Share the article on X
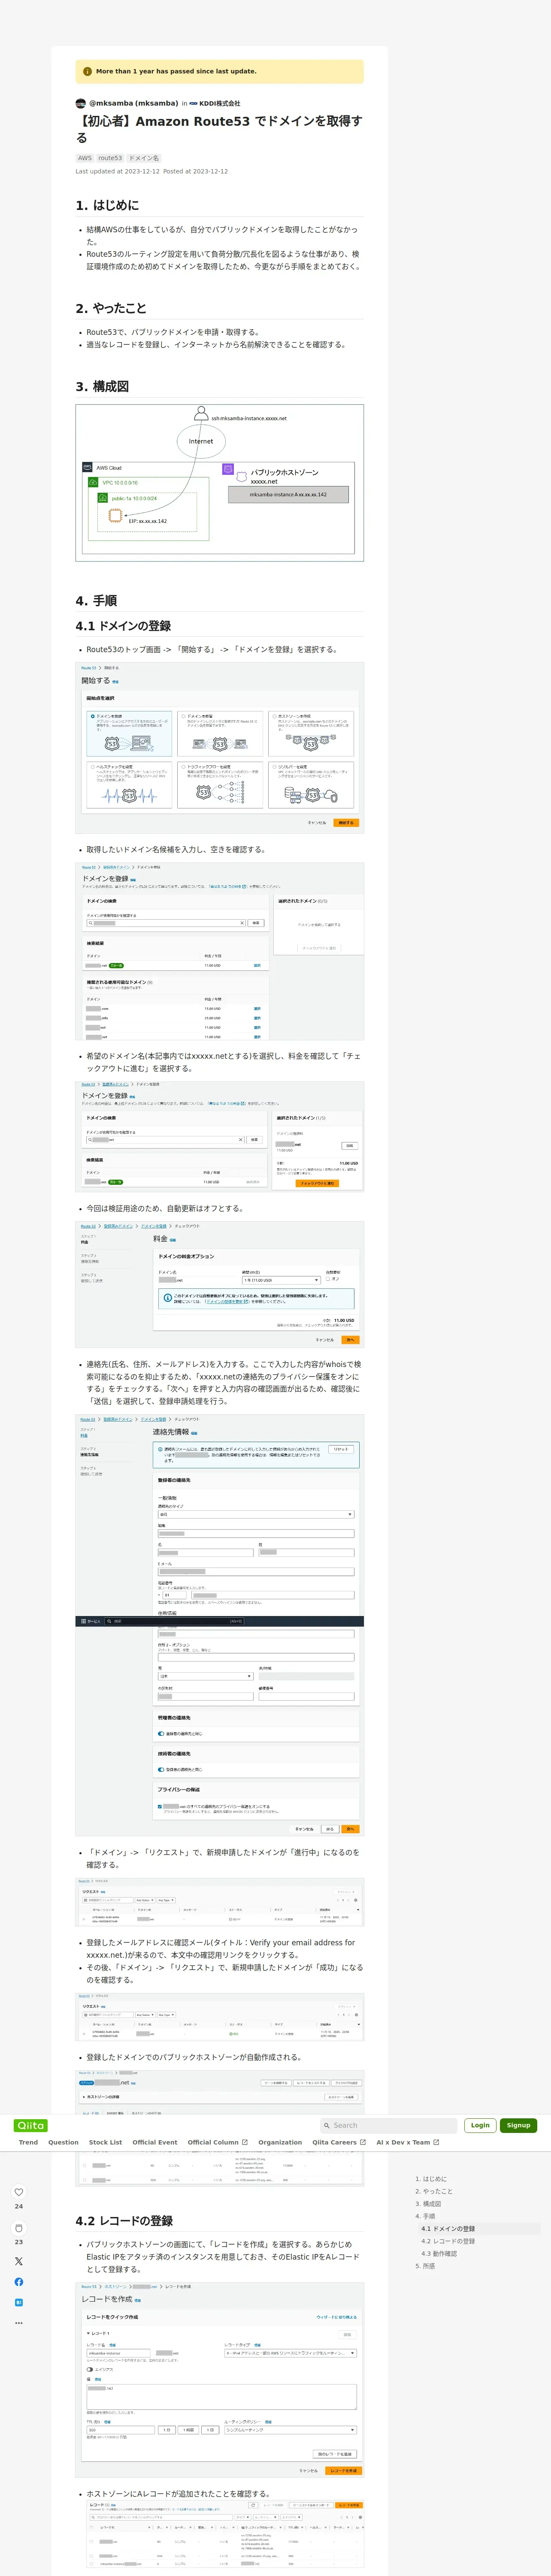This screenshot has width=551, height=2576. pos(19,2260)
